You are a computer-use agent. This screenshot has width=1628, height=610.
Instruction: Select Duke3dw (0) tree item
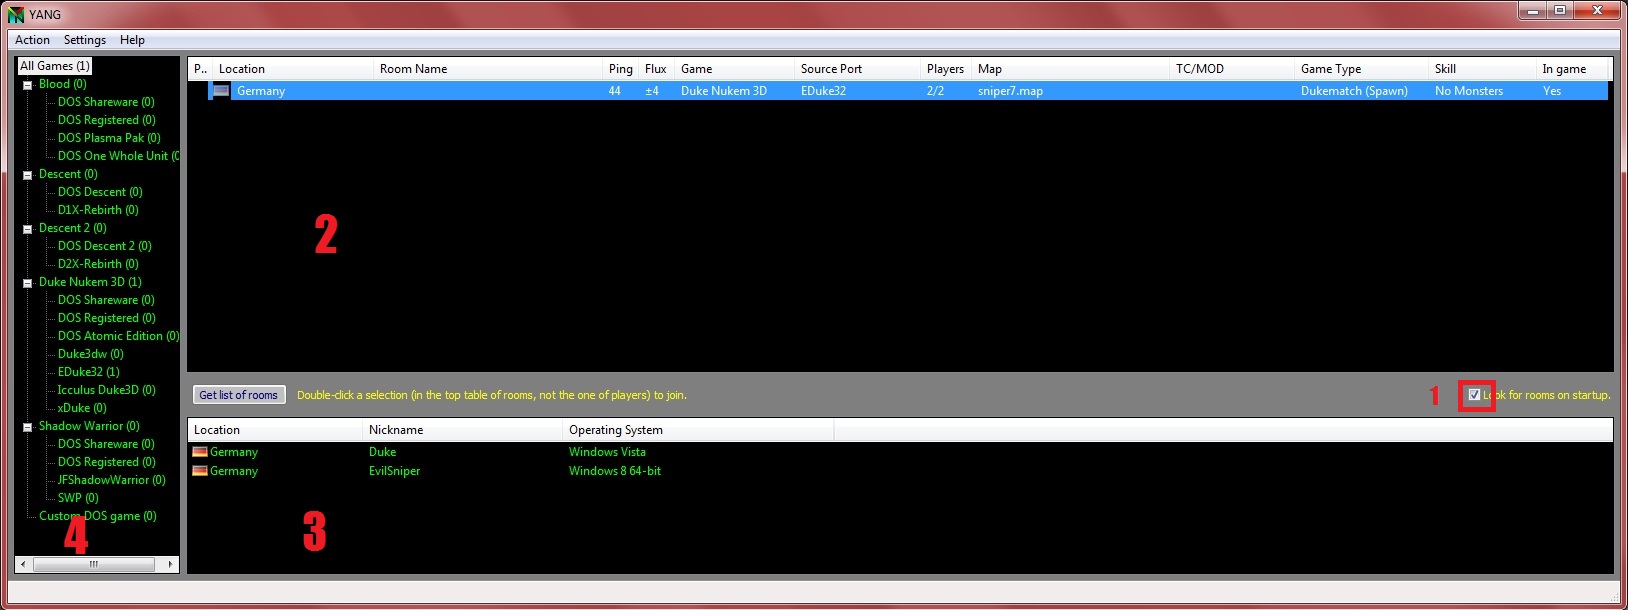[91, 354]
